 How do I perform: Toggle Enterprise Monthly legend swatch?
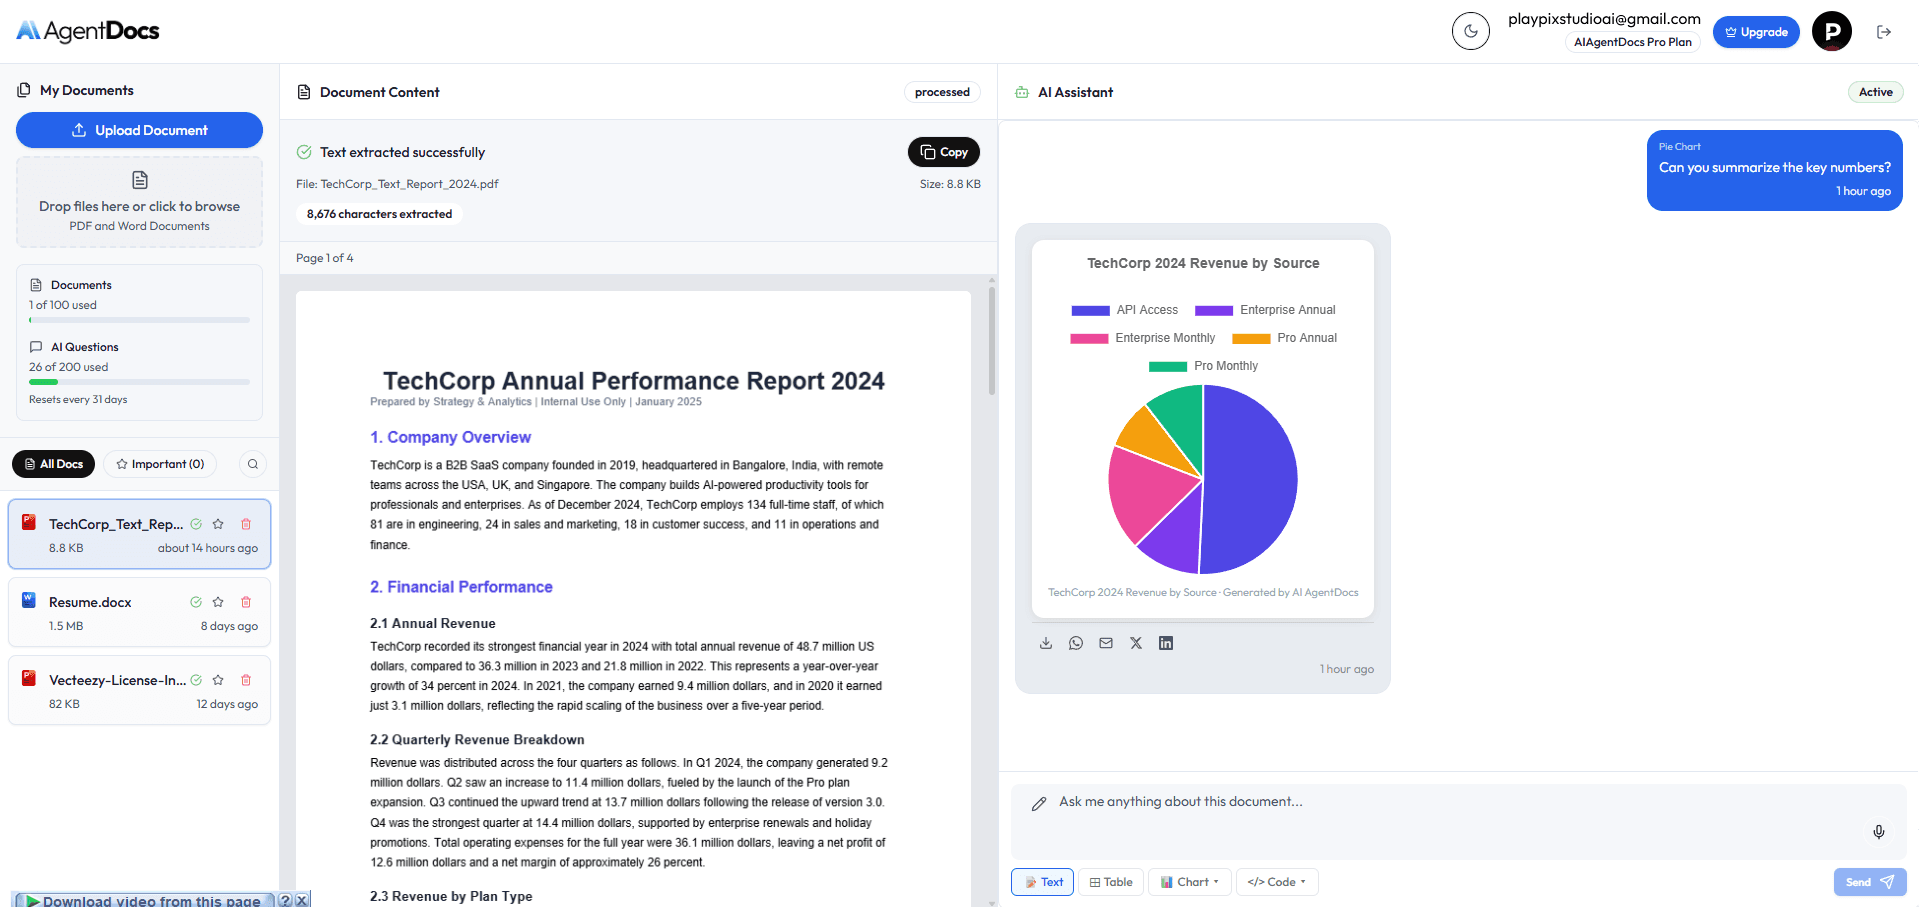tap(1089, 338)
